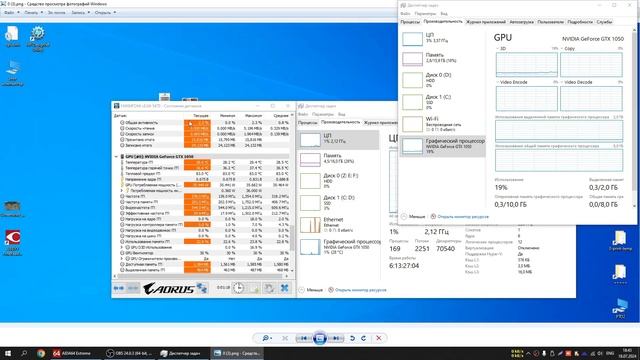Image resolution: width=640 pixels, height=360 pixels.
Task: Open Файл menu in front Task Manager
Action: point(405,14)
